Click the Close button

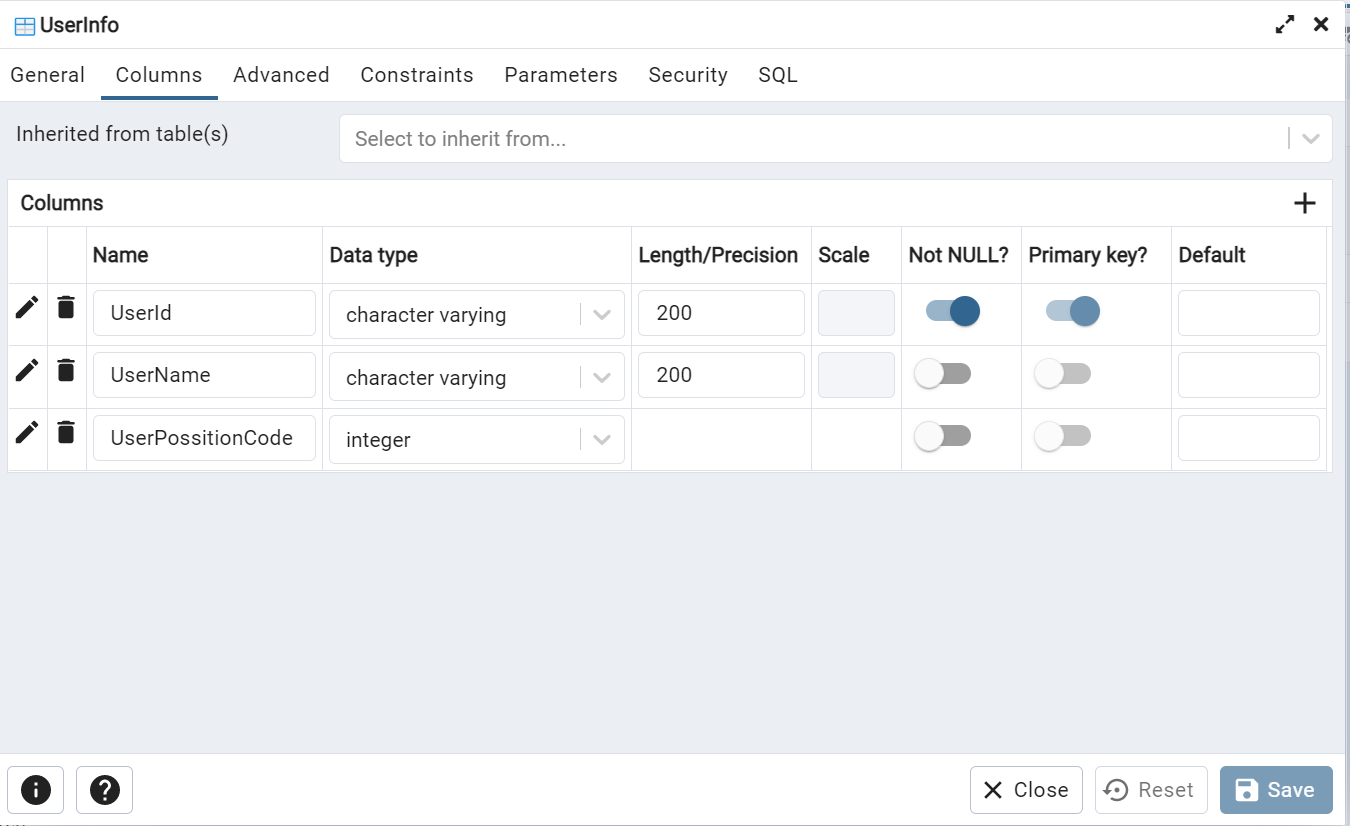pos(1026,790)
